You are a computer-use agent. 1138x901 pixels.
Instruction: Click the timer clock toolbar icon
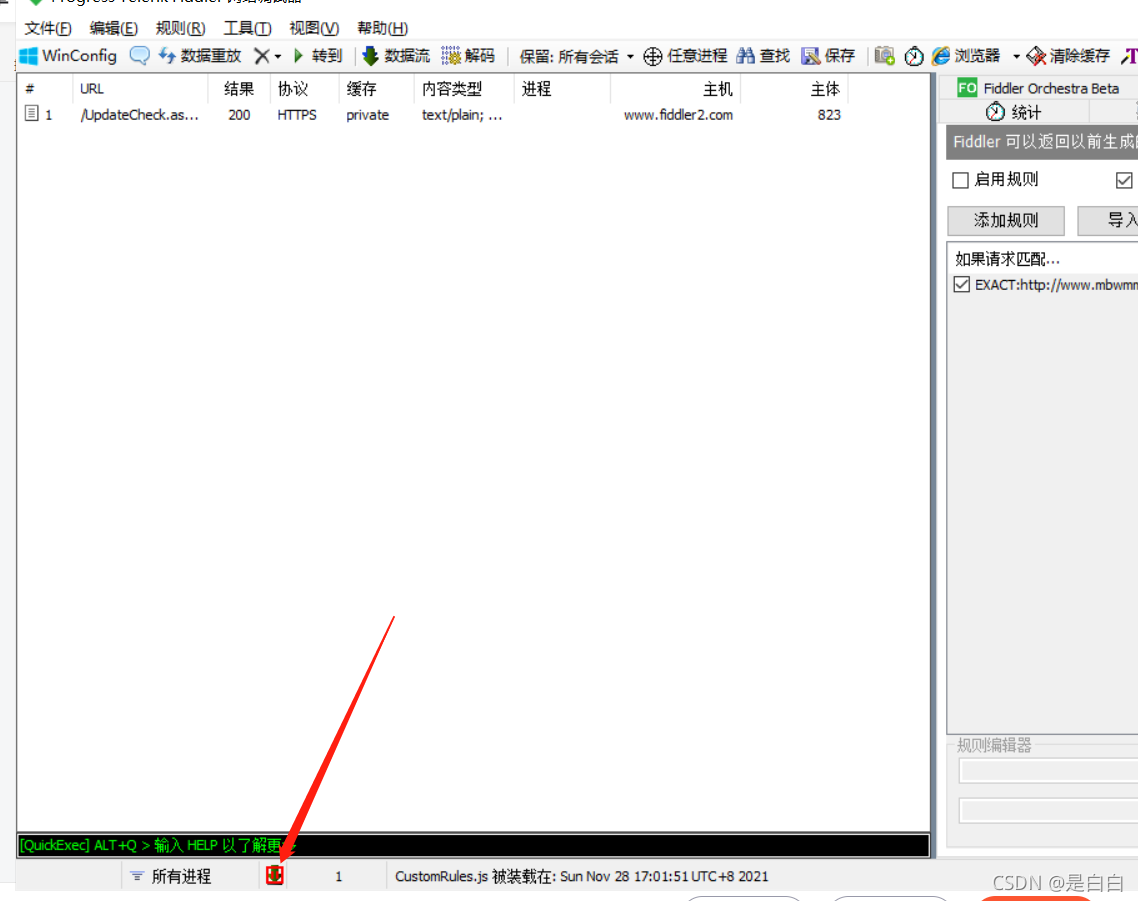[x=914, y=56]
